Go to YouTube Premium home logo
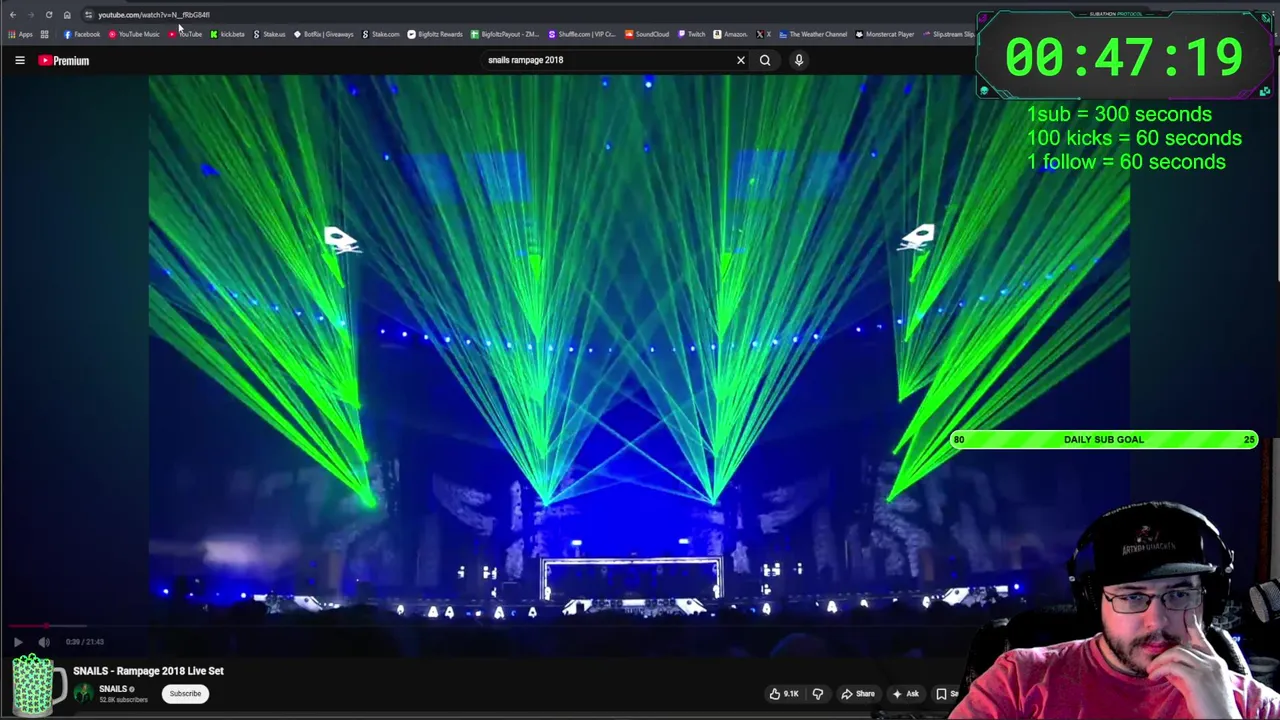The height and width of the screenshot is (720, 1280). pos(64,61)
